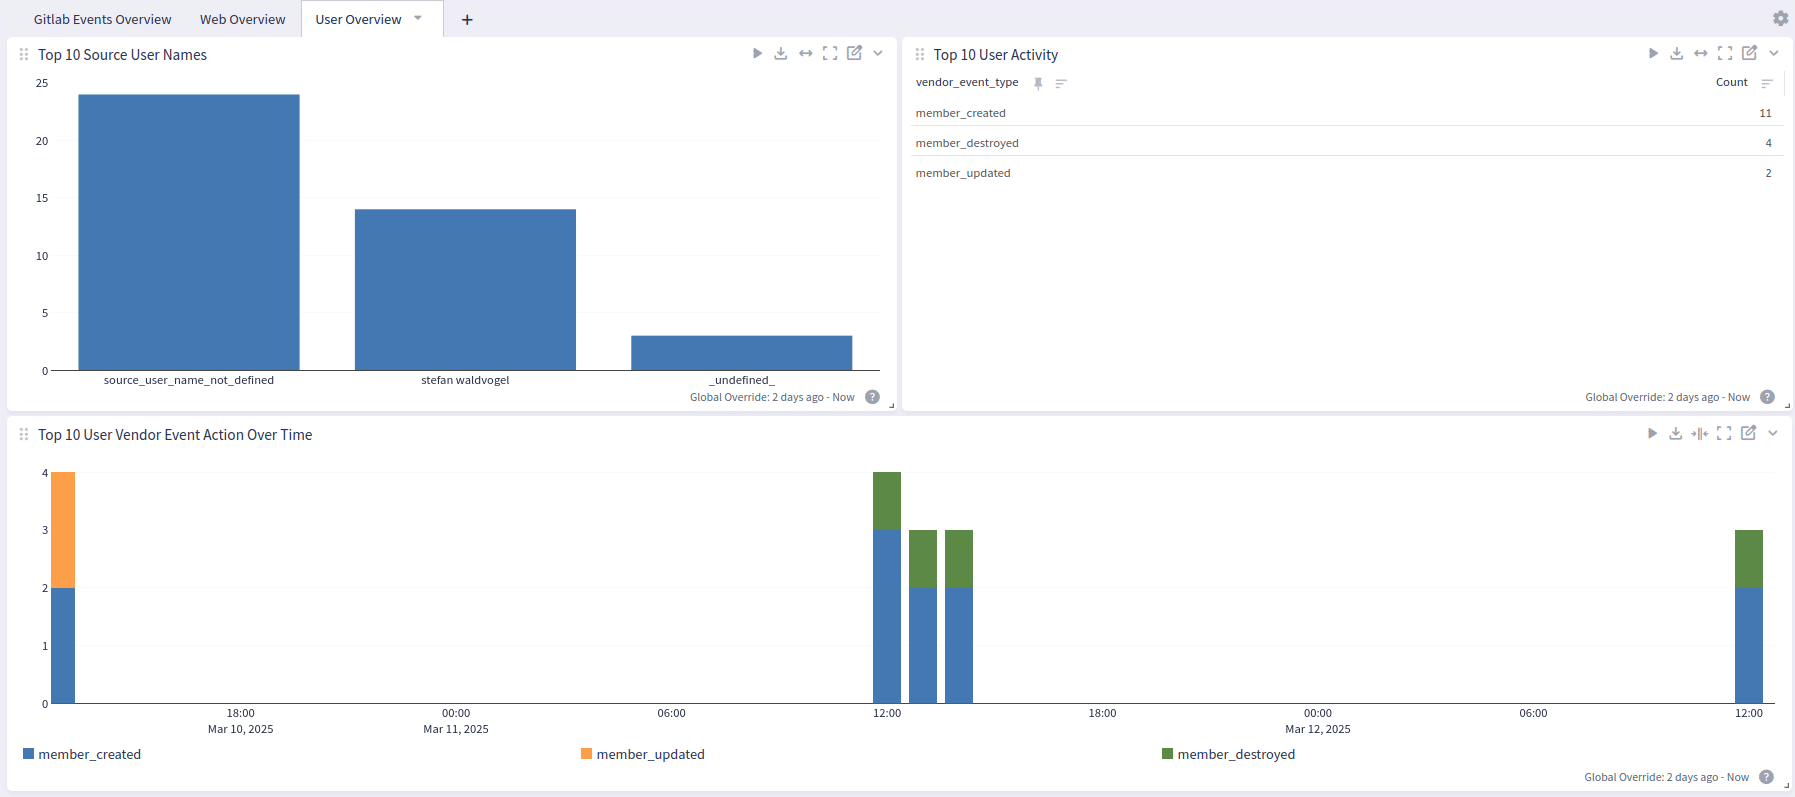The height and width of the screenshot is (797, 1795).
Task: Fullscreen the Top 10 User Activity panel
Action: pos(1725,54)
